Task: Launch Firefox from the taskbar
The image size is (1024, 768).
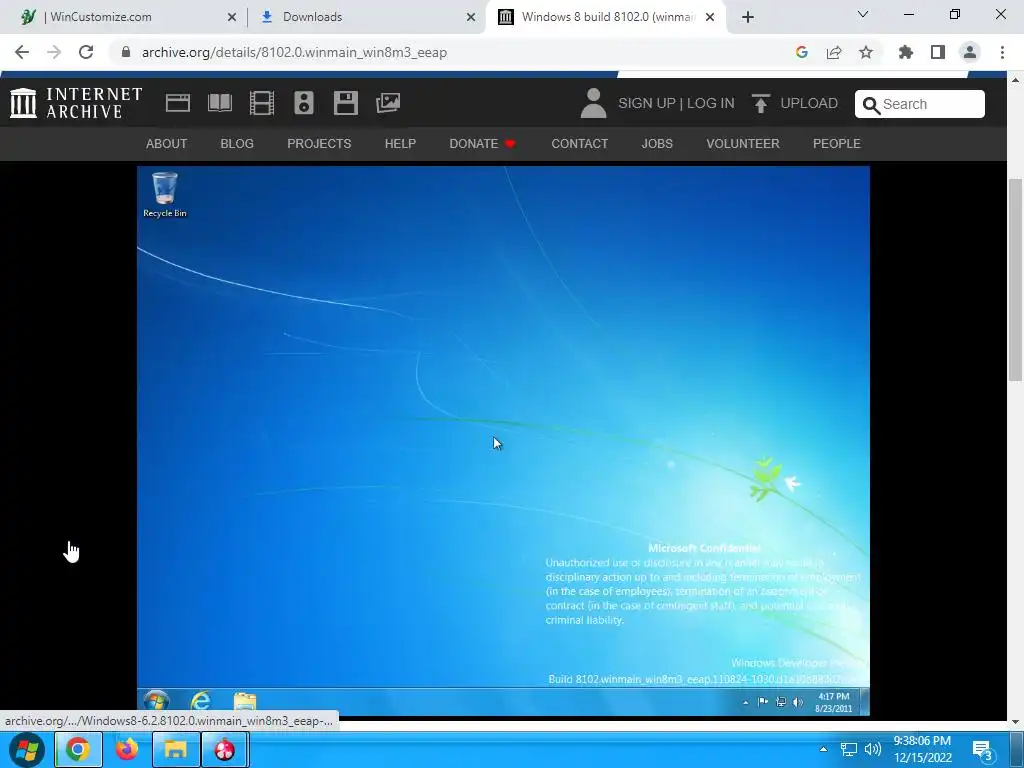Action: click(x=127, y=749)
